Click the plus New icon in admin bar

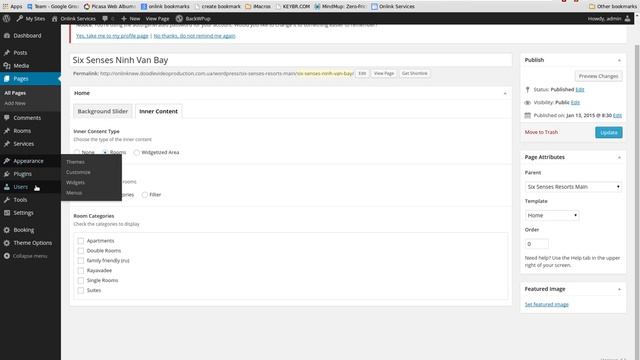coord(124,18)
